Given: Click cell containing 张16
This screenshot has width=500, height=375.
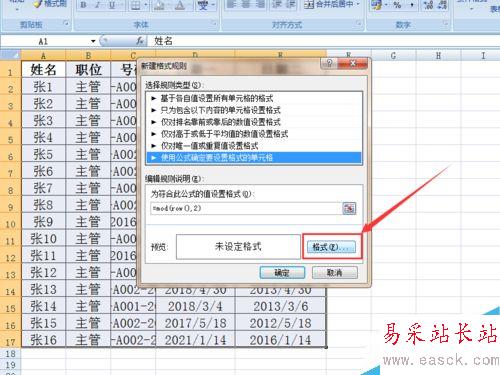Looking at the screenshot, I should pyautogui.click(x=43, y=340).
